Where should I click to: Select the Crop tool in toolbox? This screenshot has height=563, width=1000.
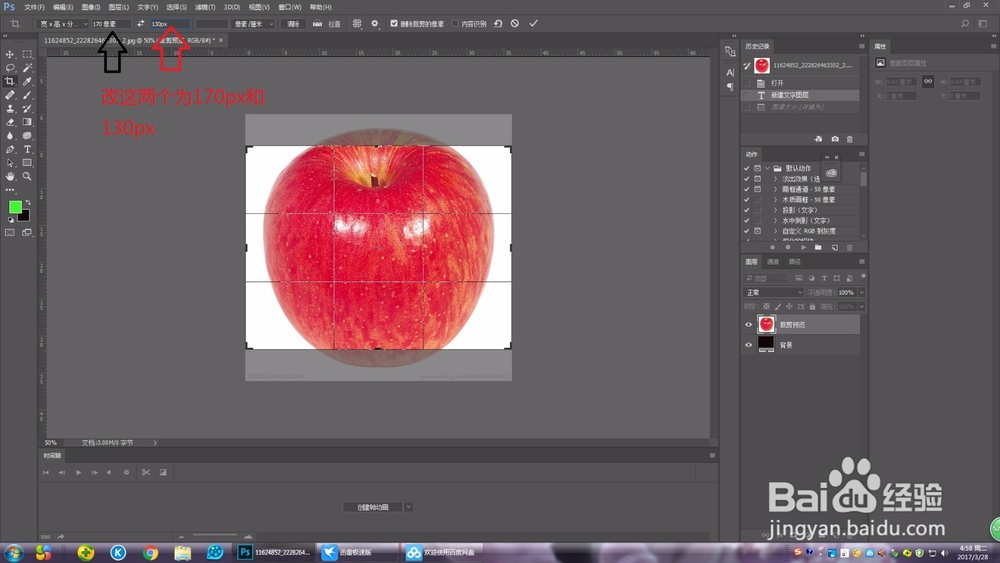click(10, 81)
